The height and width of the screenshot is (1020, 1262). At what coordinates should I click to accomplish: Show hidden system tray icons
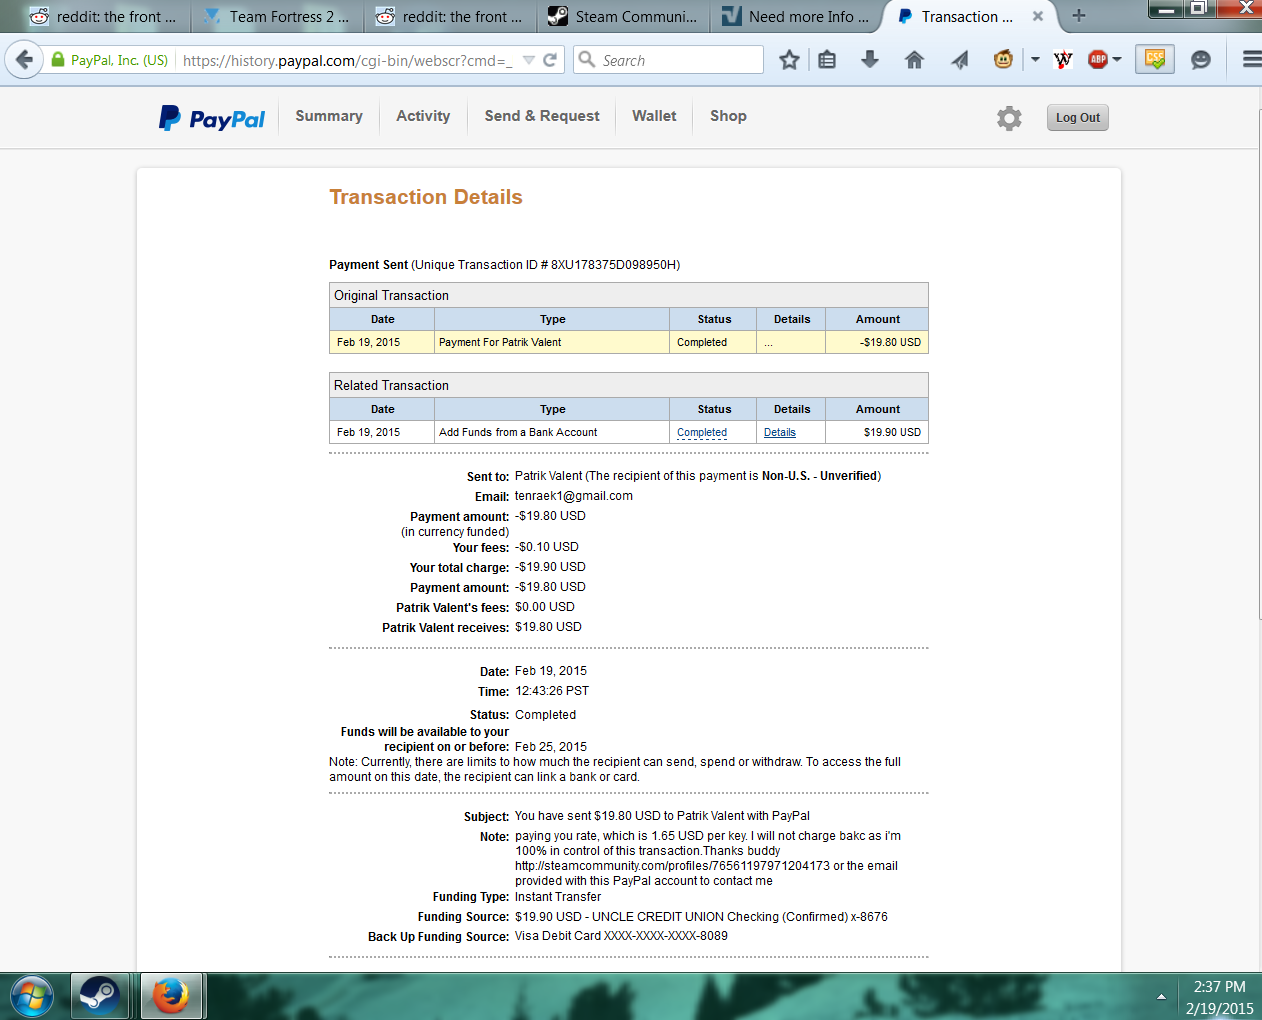1161,997
